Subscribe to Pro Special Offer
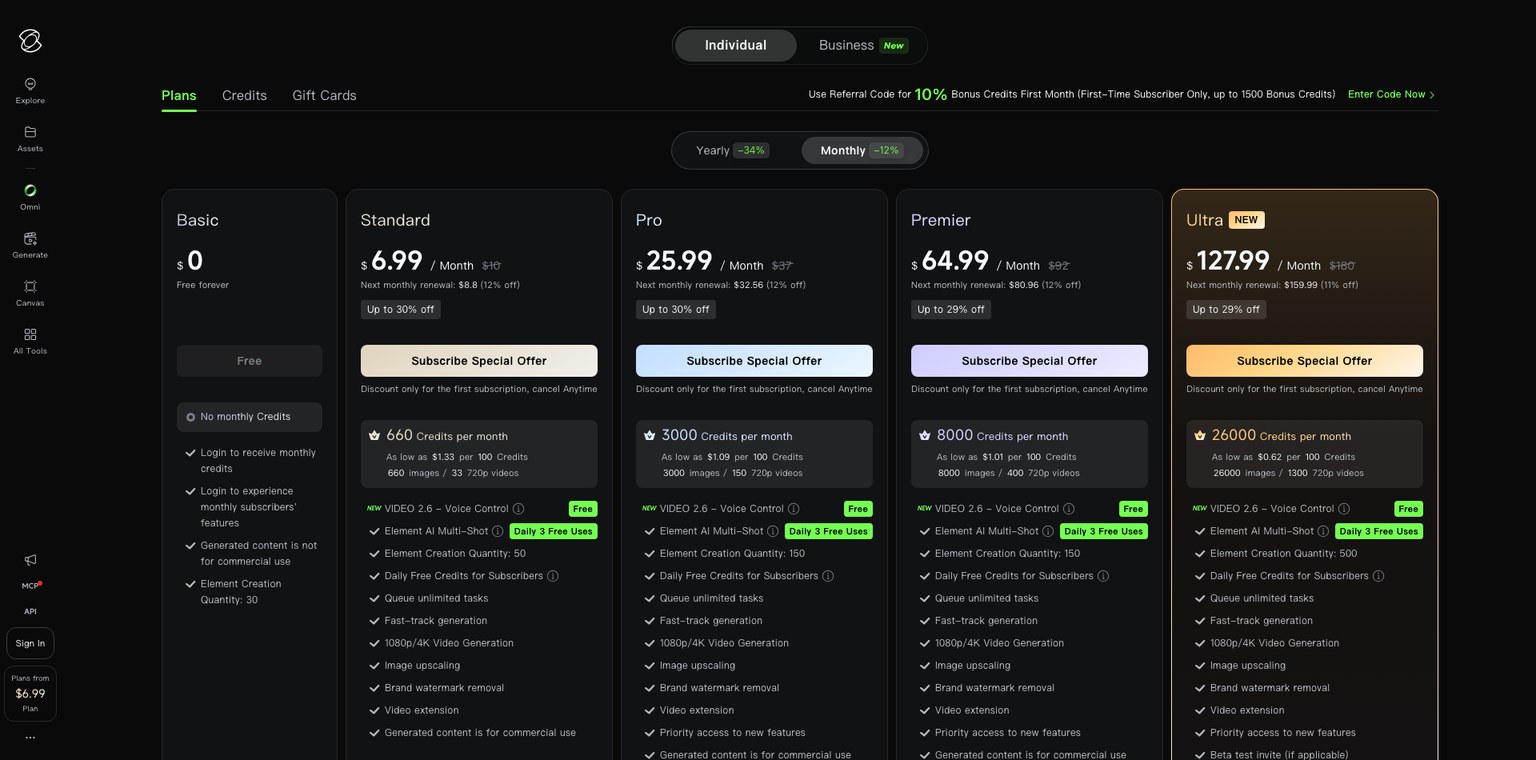The image size is (1536, 760). tap(754, 361)
